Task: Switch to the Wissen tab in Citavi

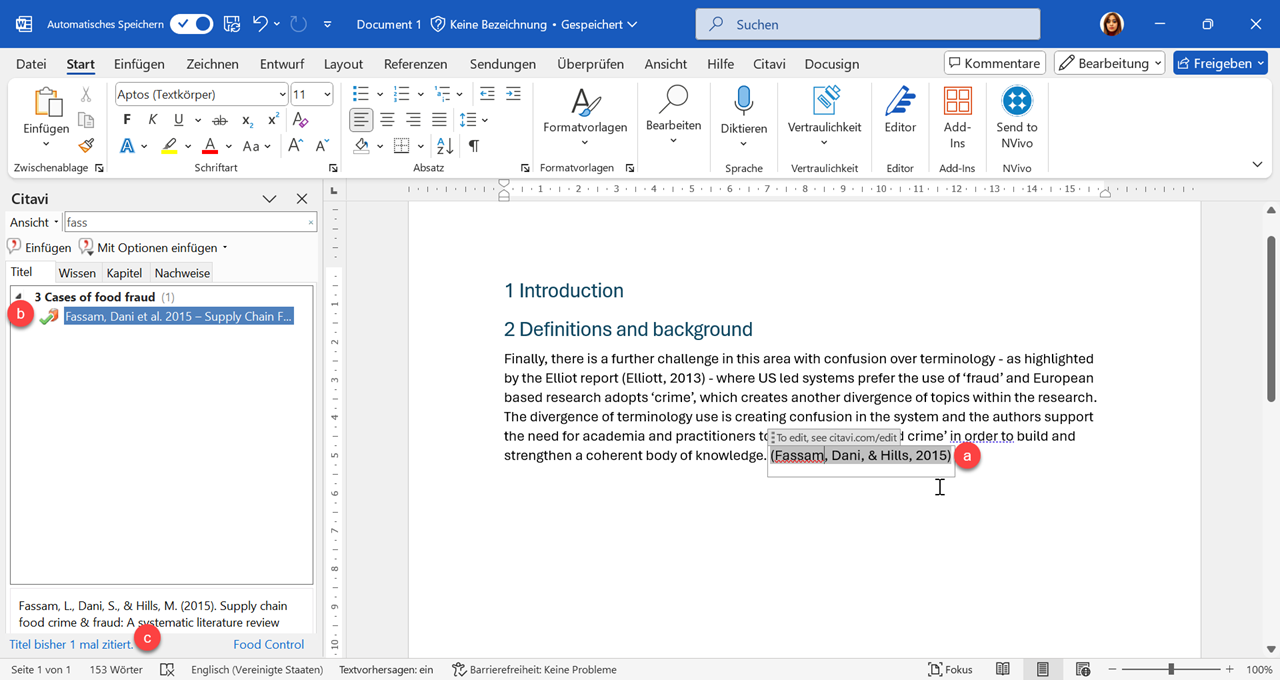Action: pos(77,273)
